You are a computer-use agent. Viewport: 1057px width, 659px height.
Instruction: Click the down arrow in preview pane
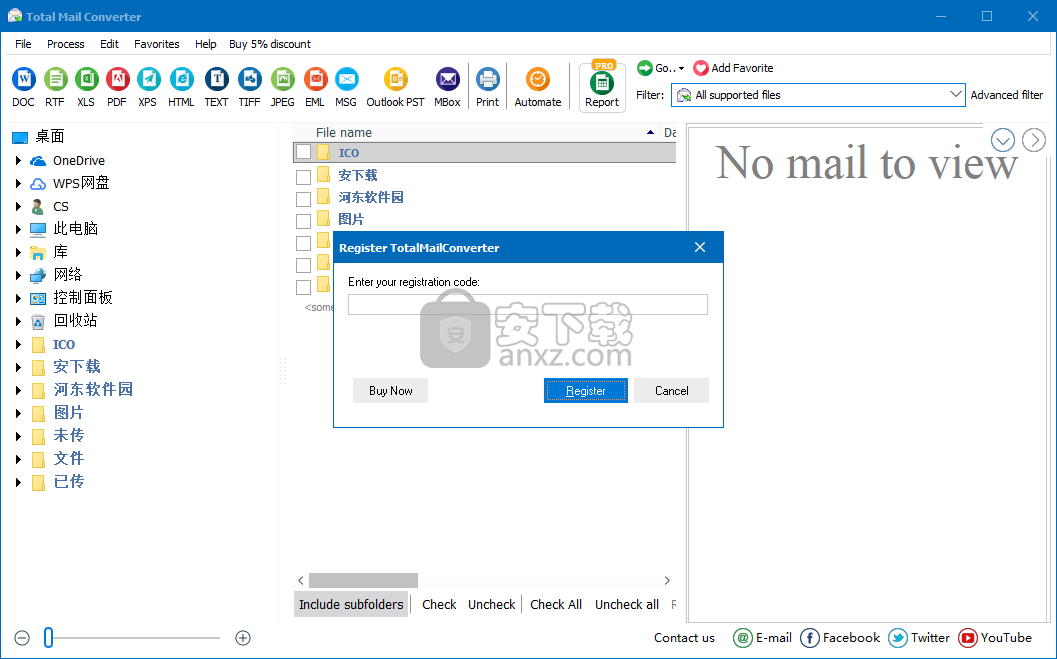tap(1003, 140)
